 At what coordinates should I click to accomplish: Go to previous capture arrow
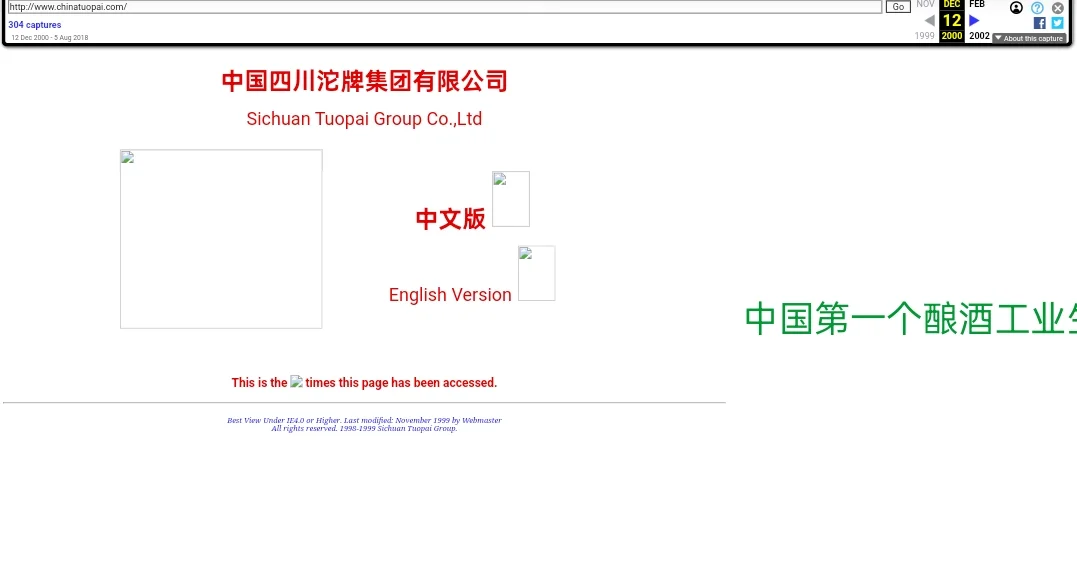point(929,21)
